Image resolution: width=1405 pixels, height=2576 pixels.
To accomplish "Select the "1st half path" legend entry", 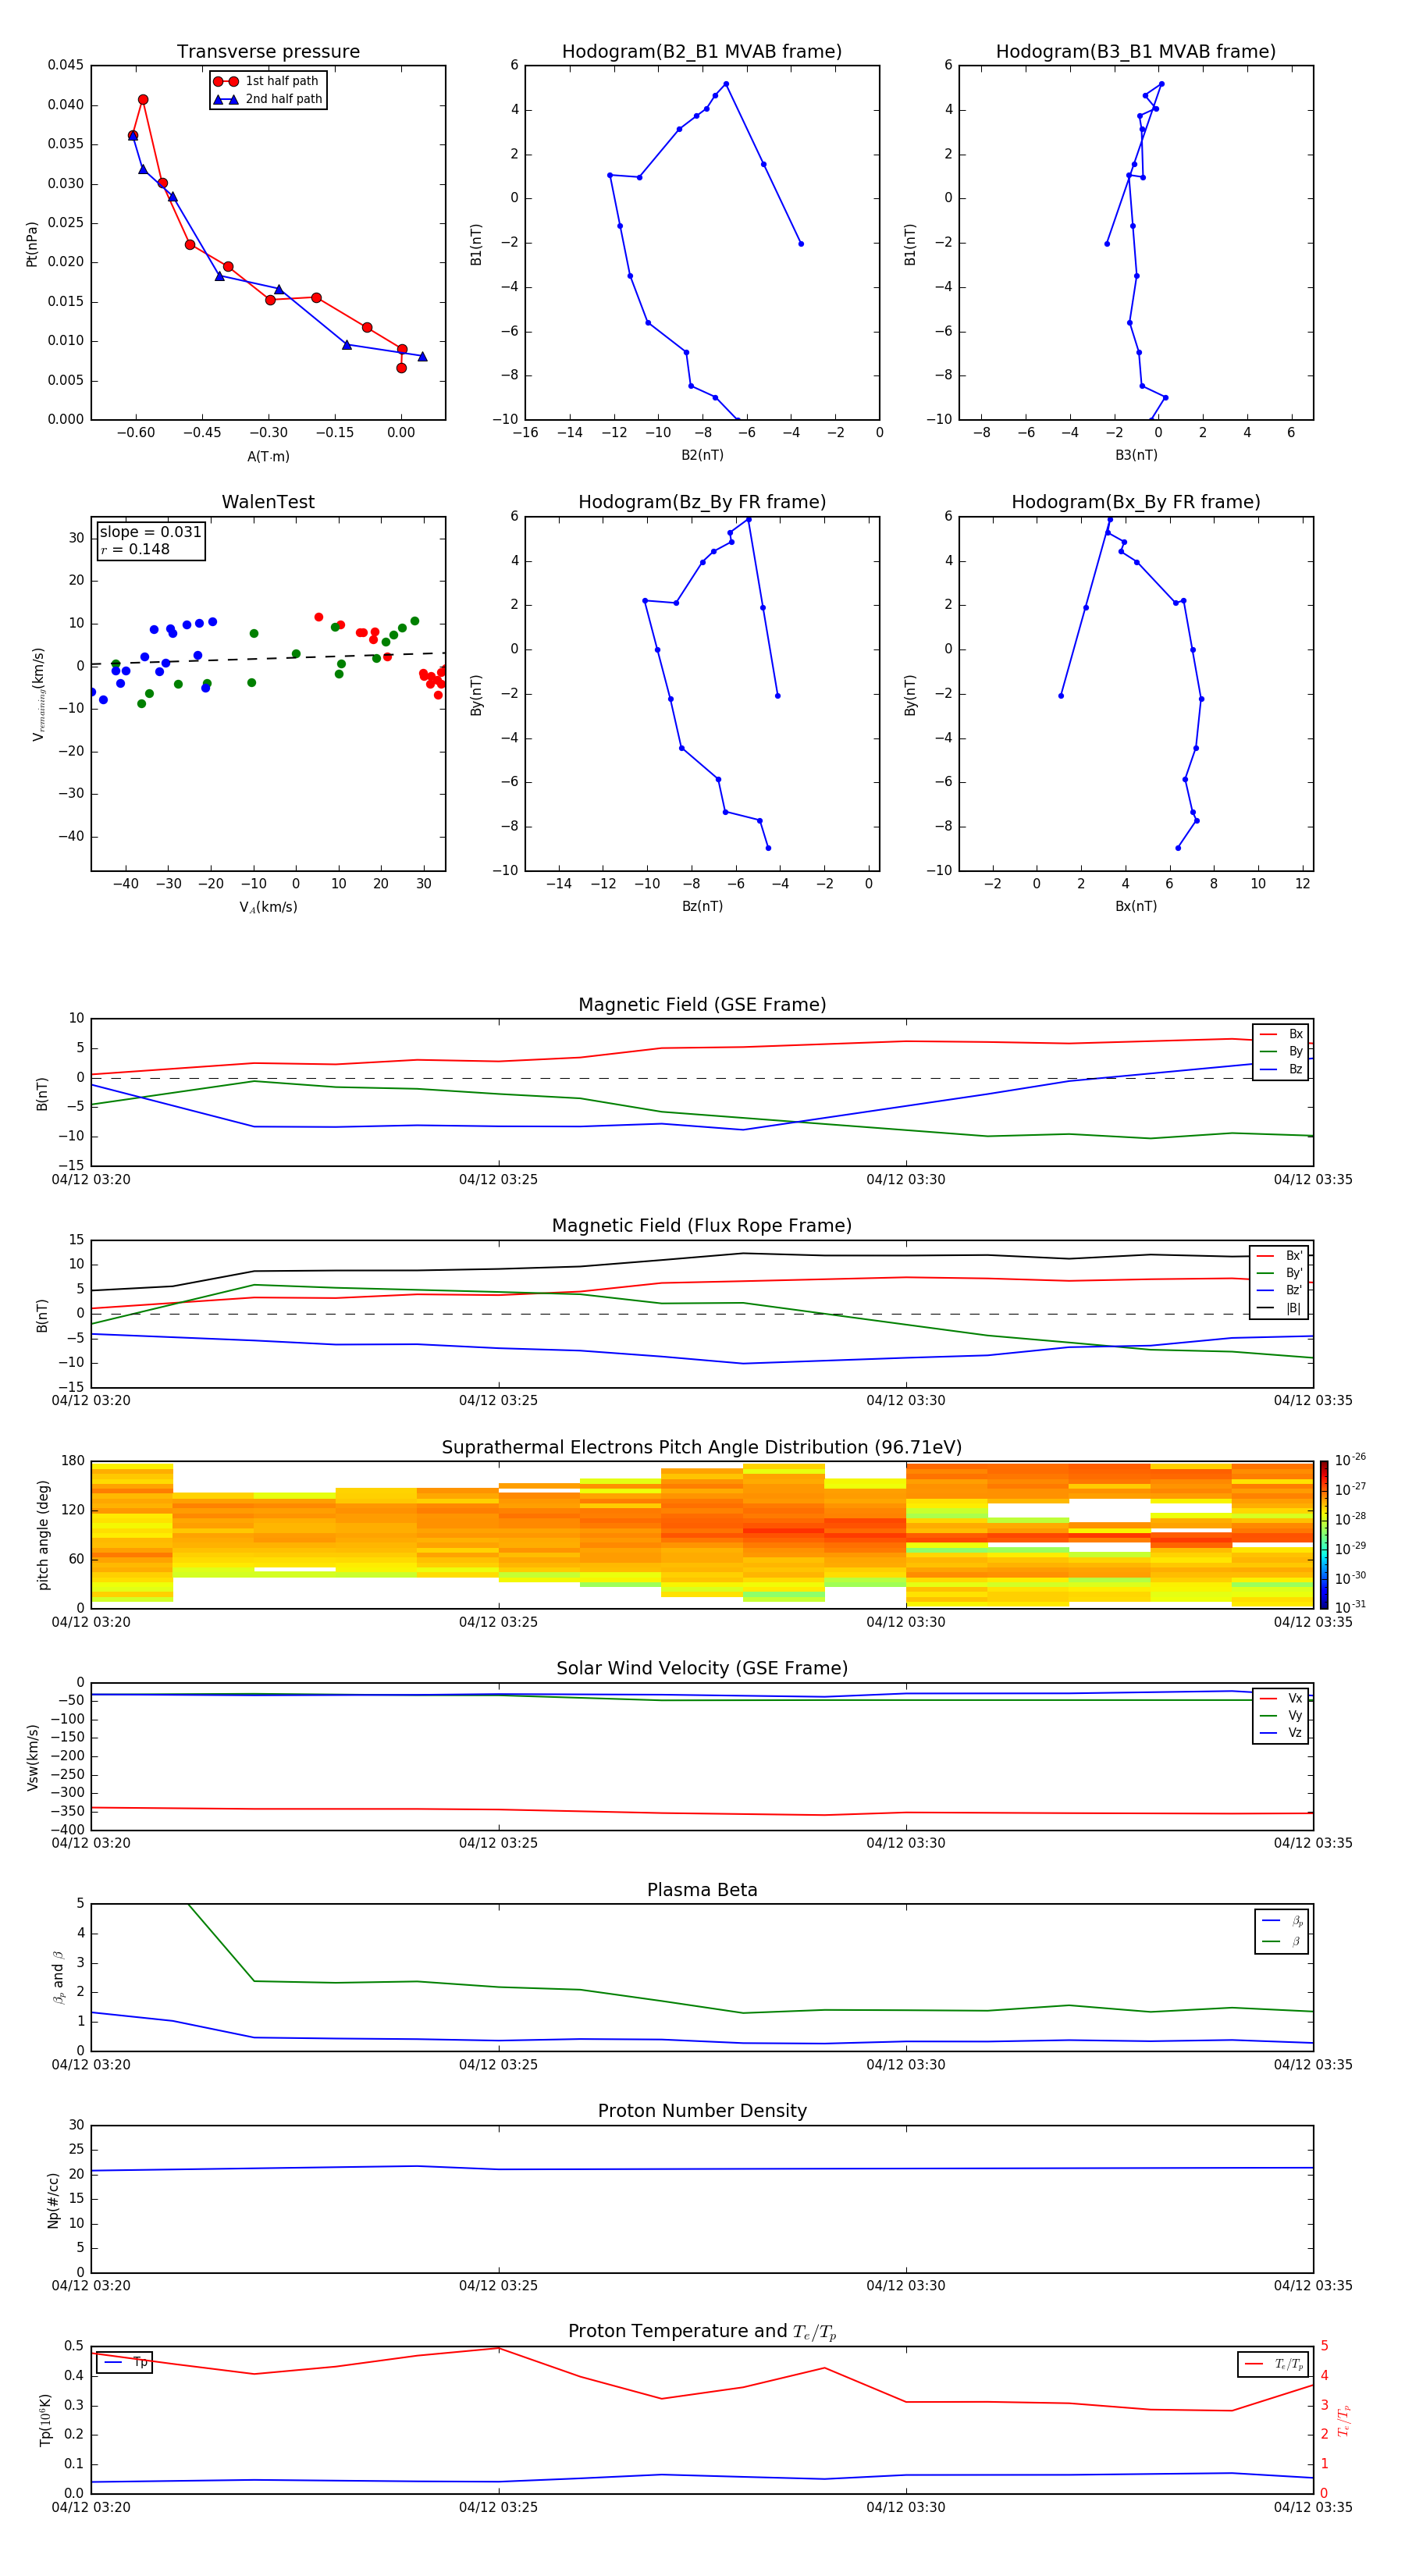I will (266, 81).
